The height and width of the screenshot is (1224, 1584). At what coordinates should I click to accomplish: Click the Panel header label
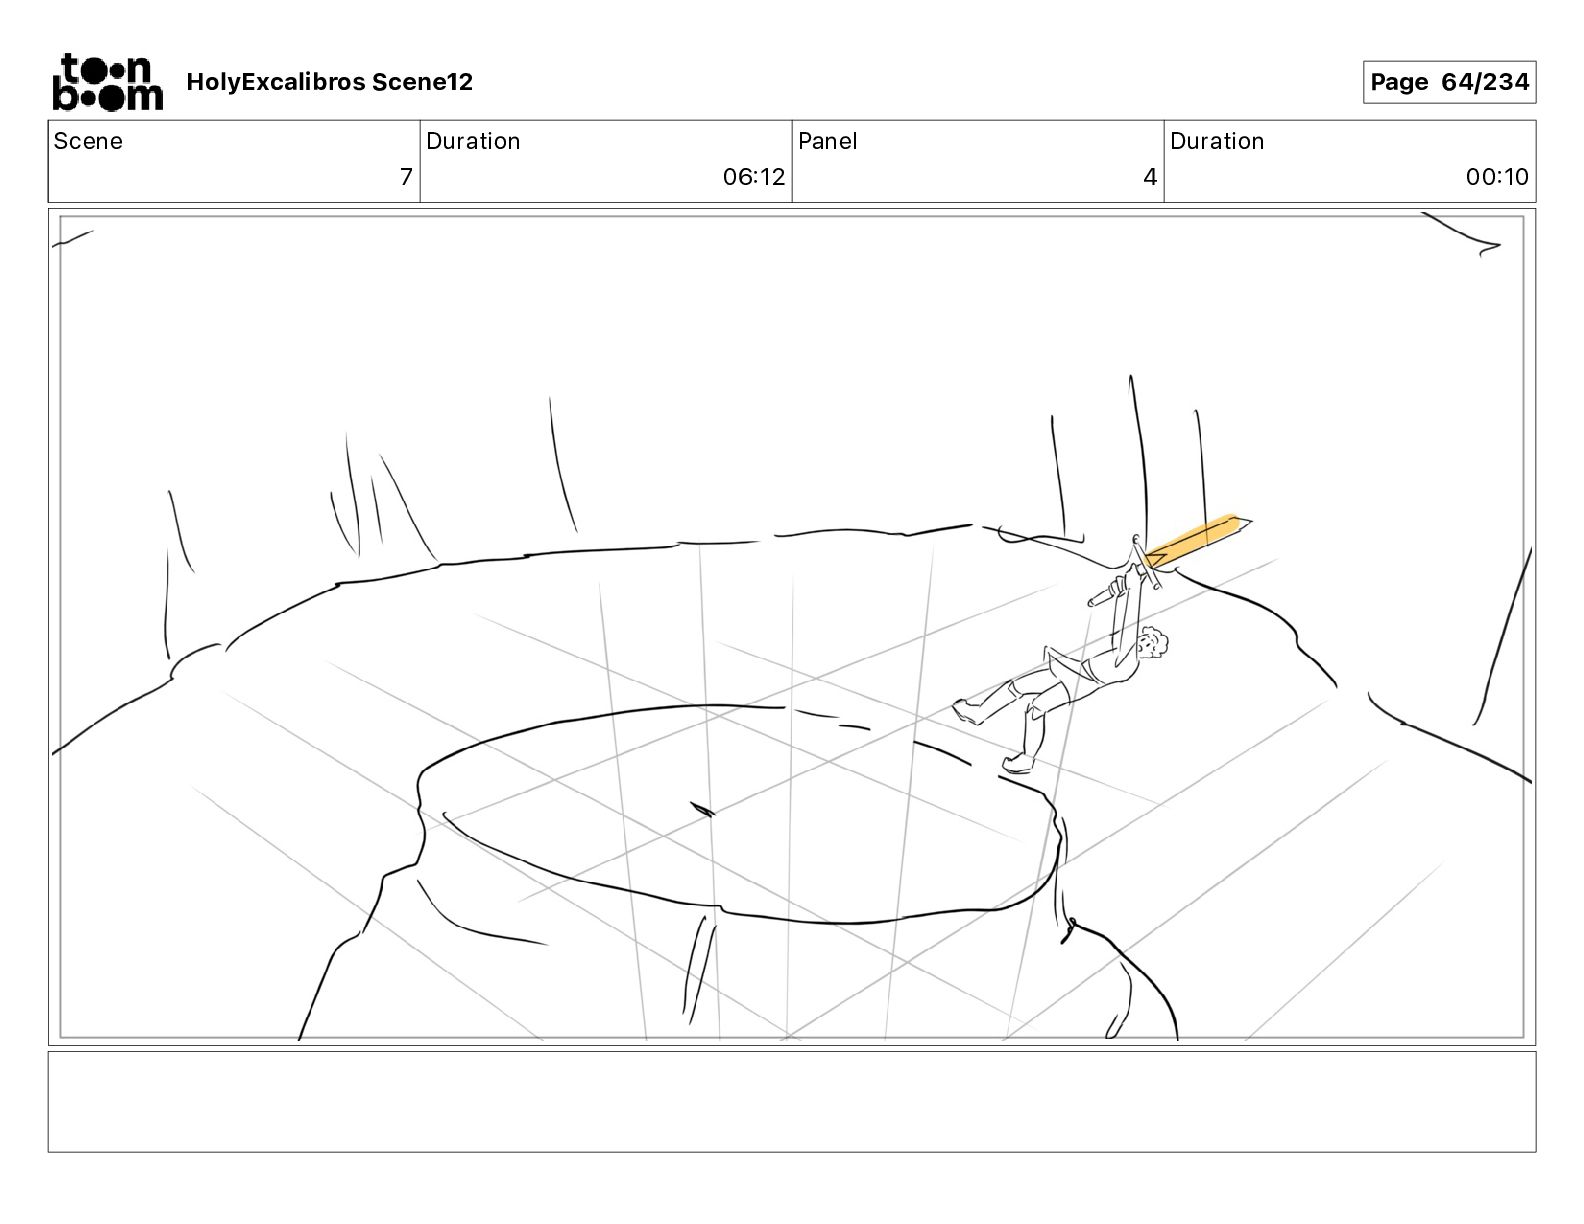pos(827,141)
